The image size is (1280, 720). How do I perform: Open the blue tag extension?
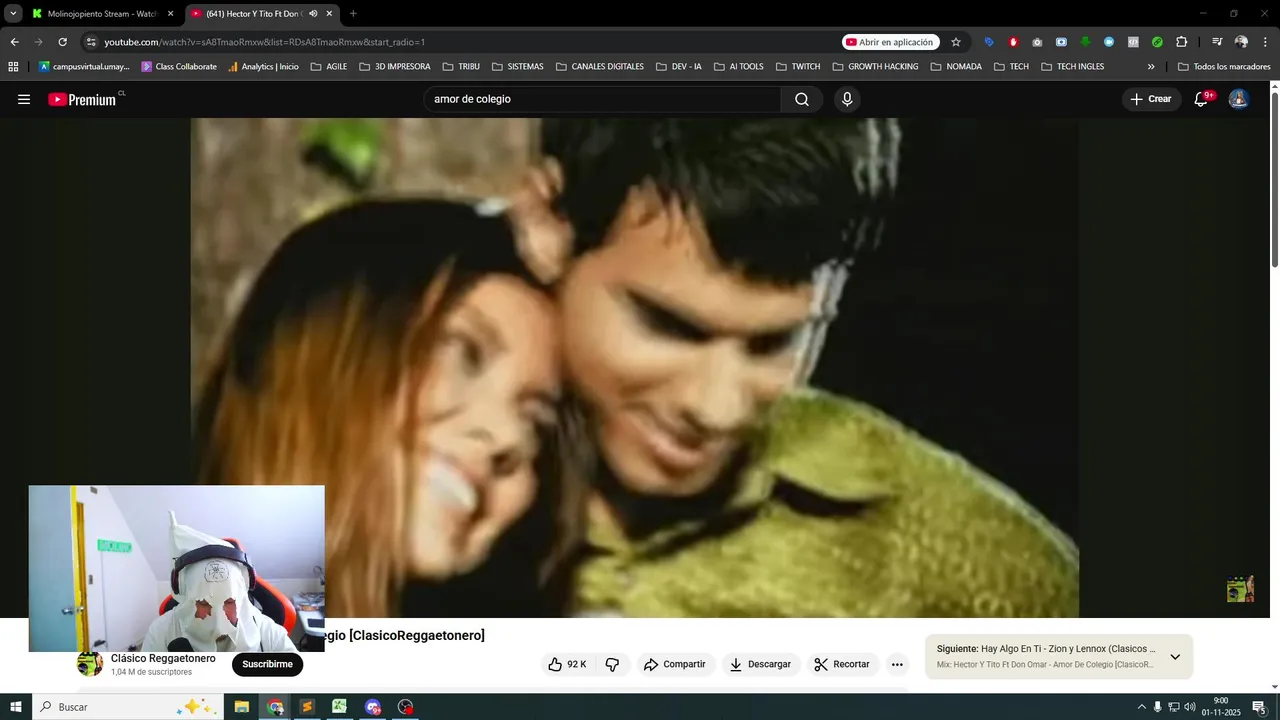(x=989, y=42)
